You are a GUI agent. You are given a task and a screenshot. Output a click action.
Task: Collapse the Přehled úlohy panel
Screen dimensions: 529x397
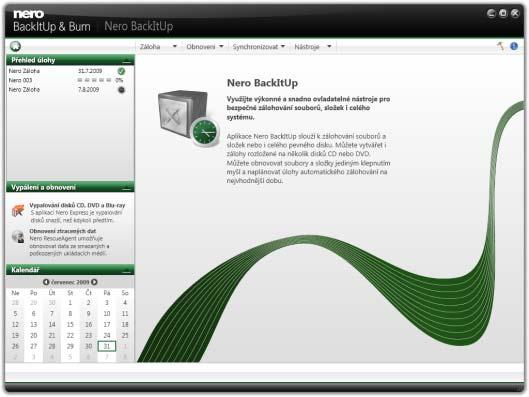(x=127, y=61)
